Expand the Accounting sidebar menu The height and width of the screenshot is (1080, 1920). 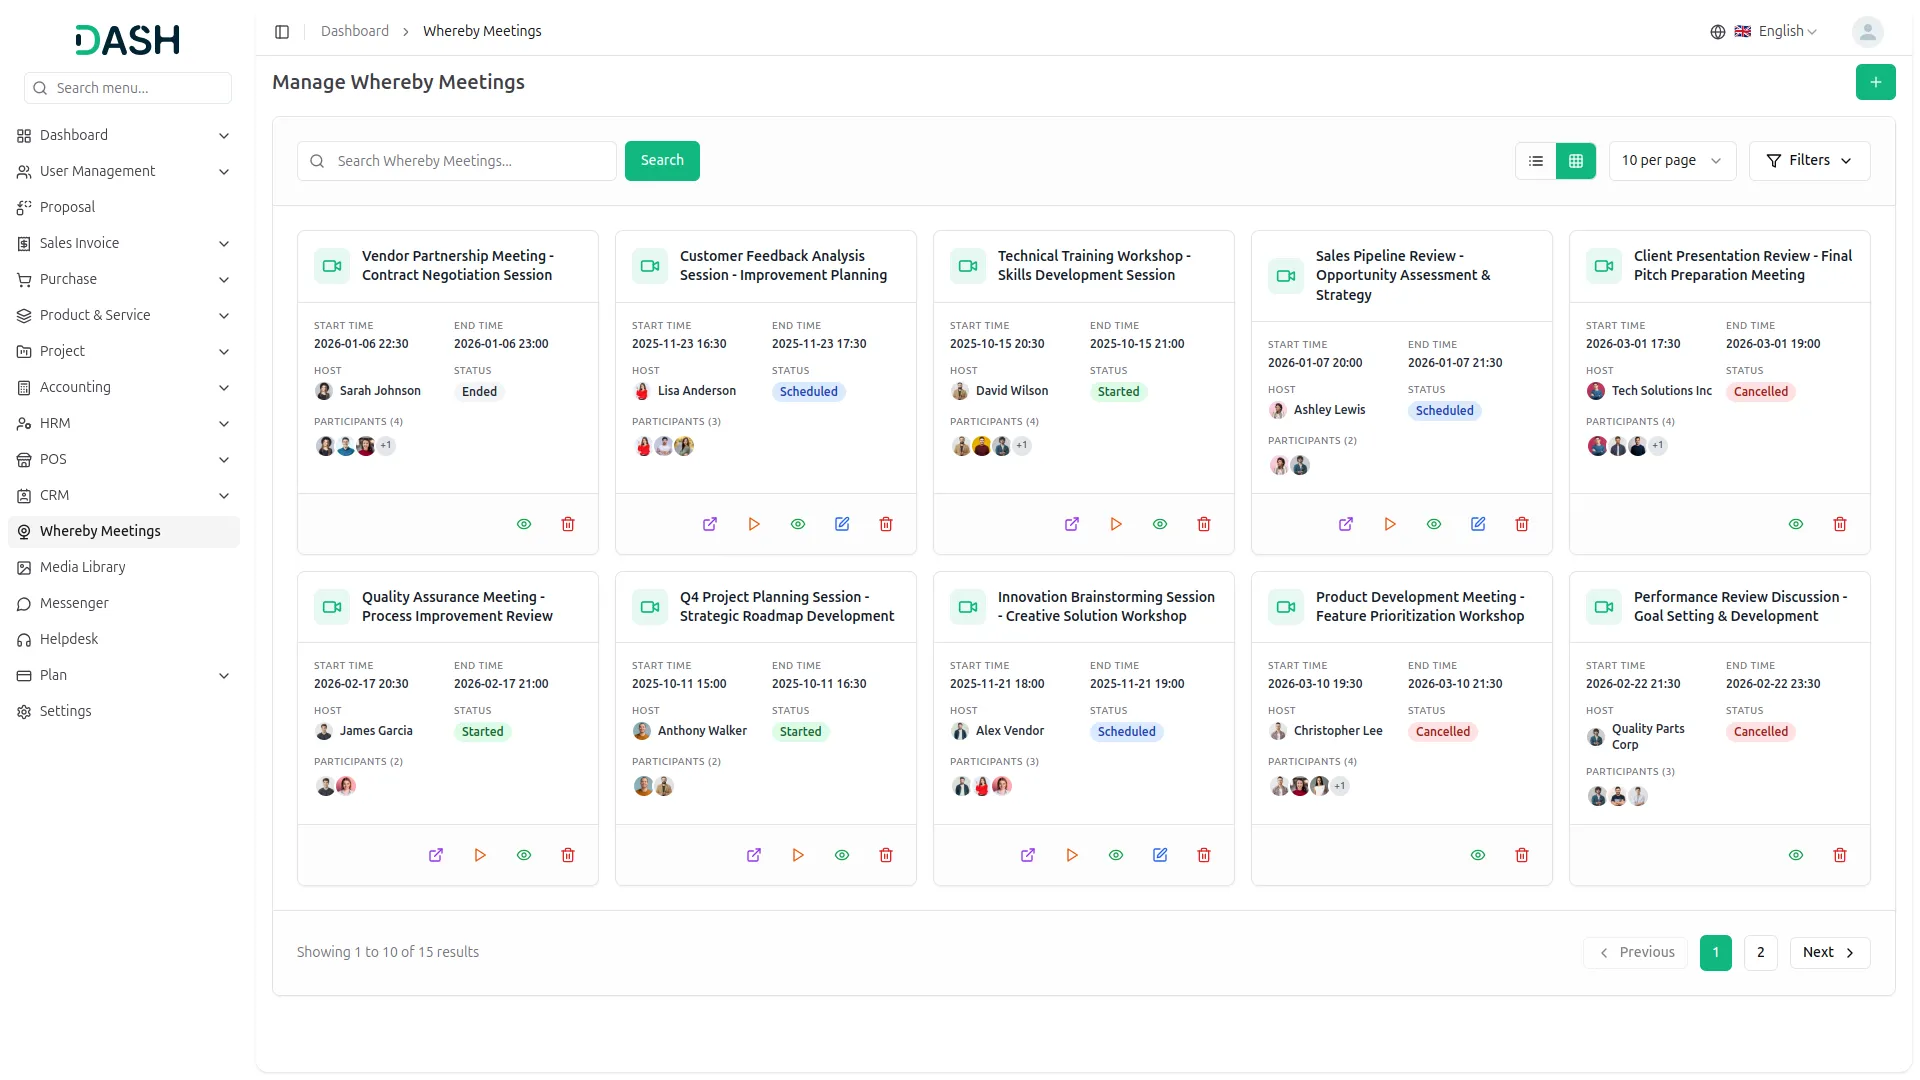tap(124, 387)
